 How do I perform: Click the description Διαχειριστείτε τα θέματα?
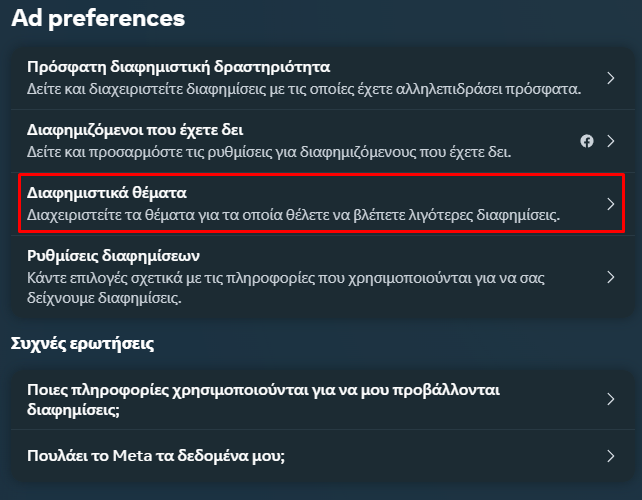293,215
